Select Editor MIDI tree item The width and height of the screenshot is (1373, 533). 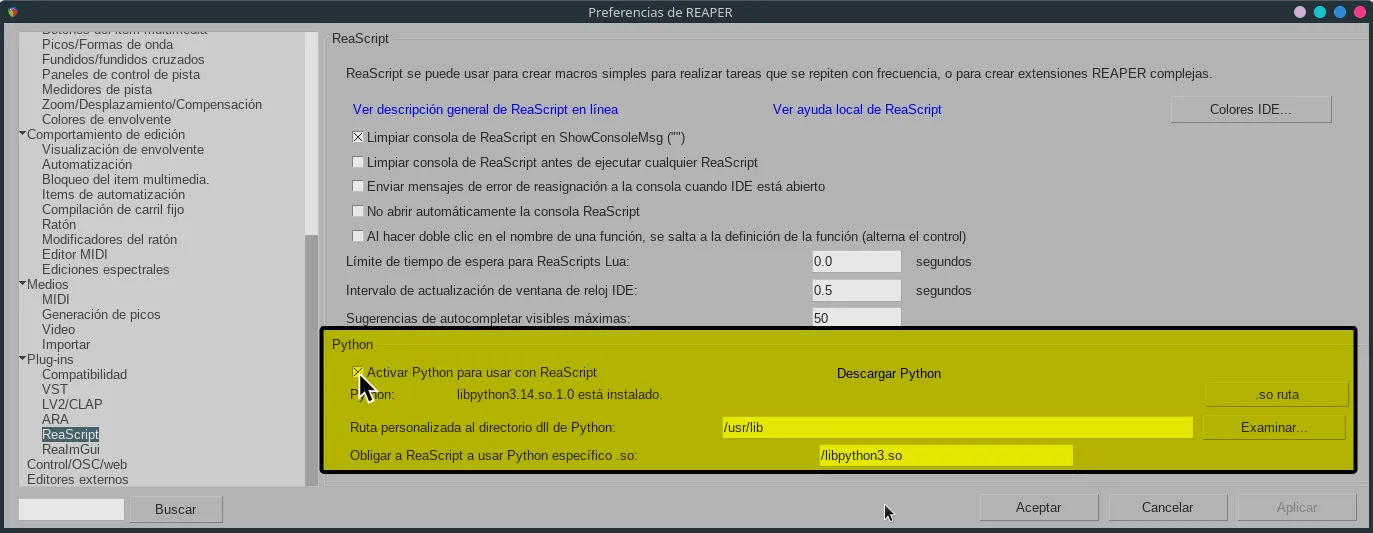pyautogui.click(x=74, y=255)
